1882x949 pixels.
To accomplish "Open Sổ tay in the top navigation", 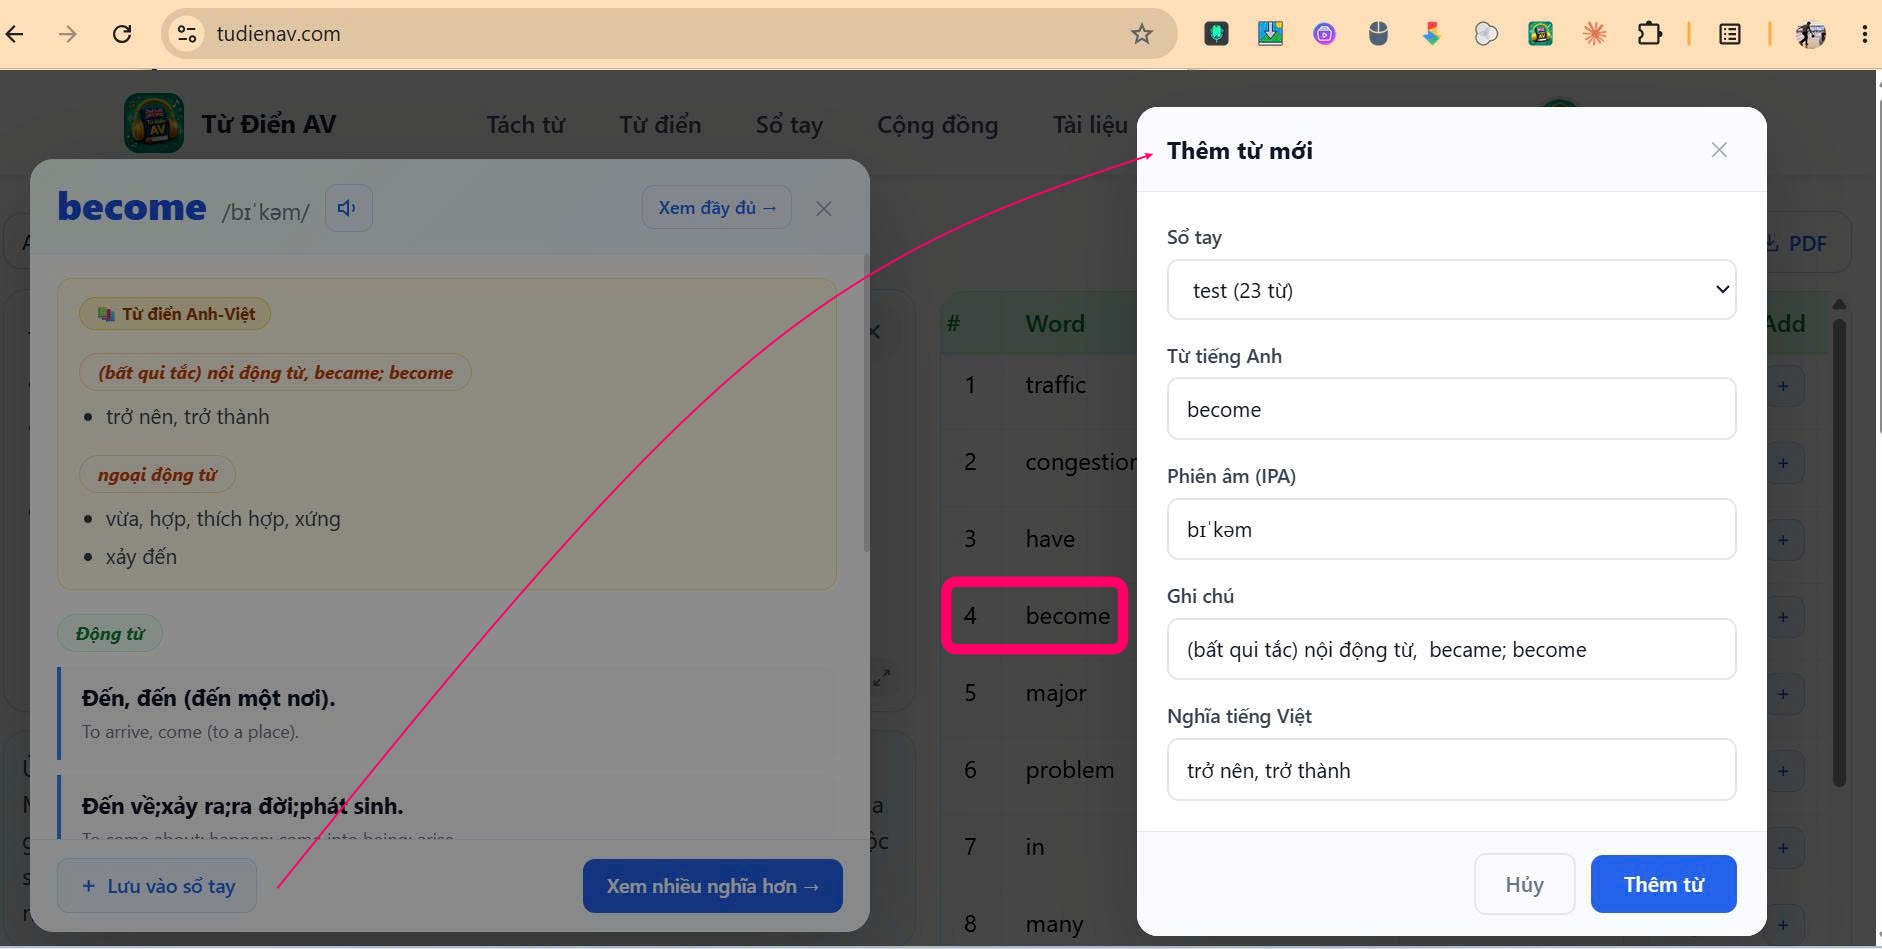I will pos(789,125).
